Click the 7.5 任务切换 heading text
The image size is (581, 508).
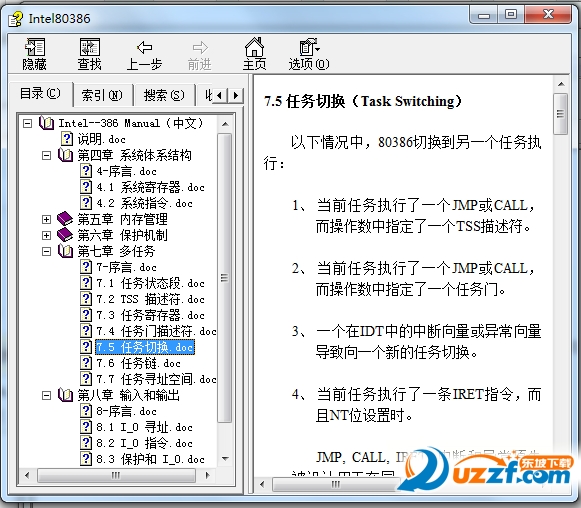pyautogui.click(x=362, y=101)
